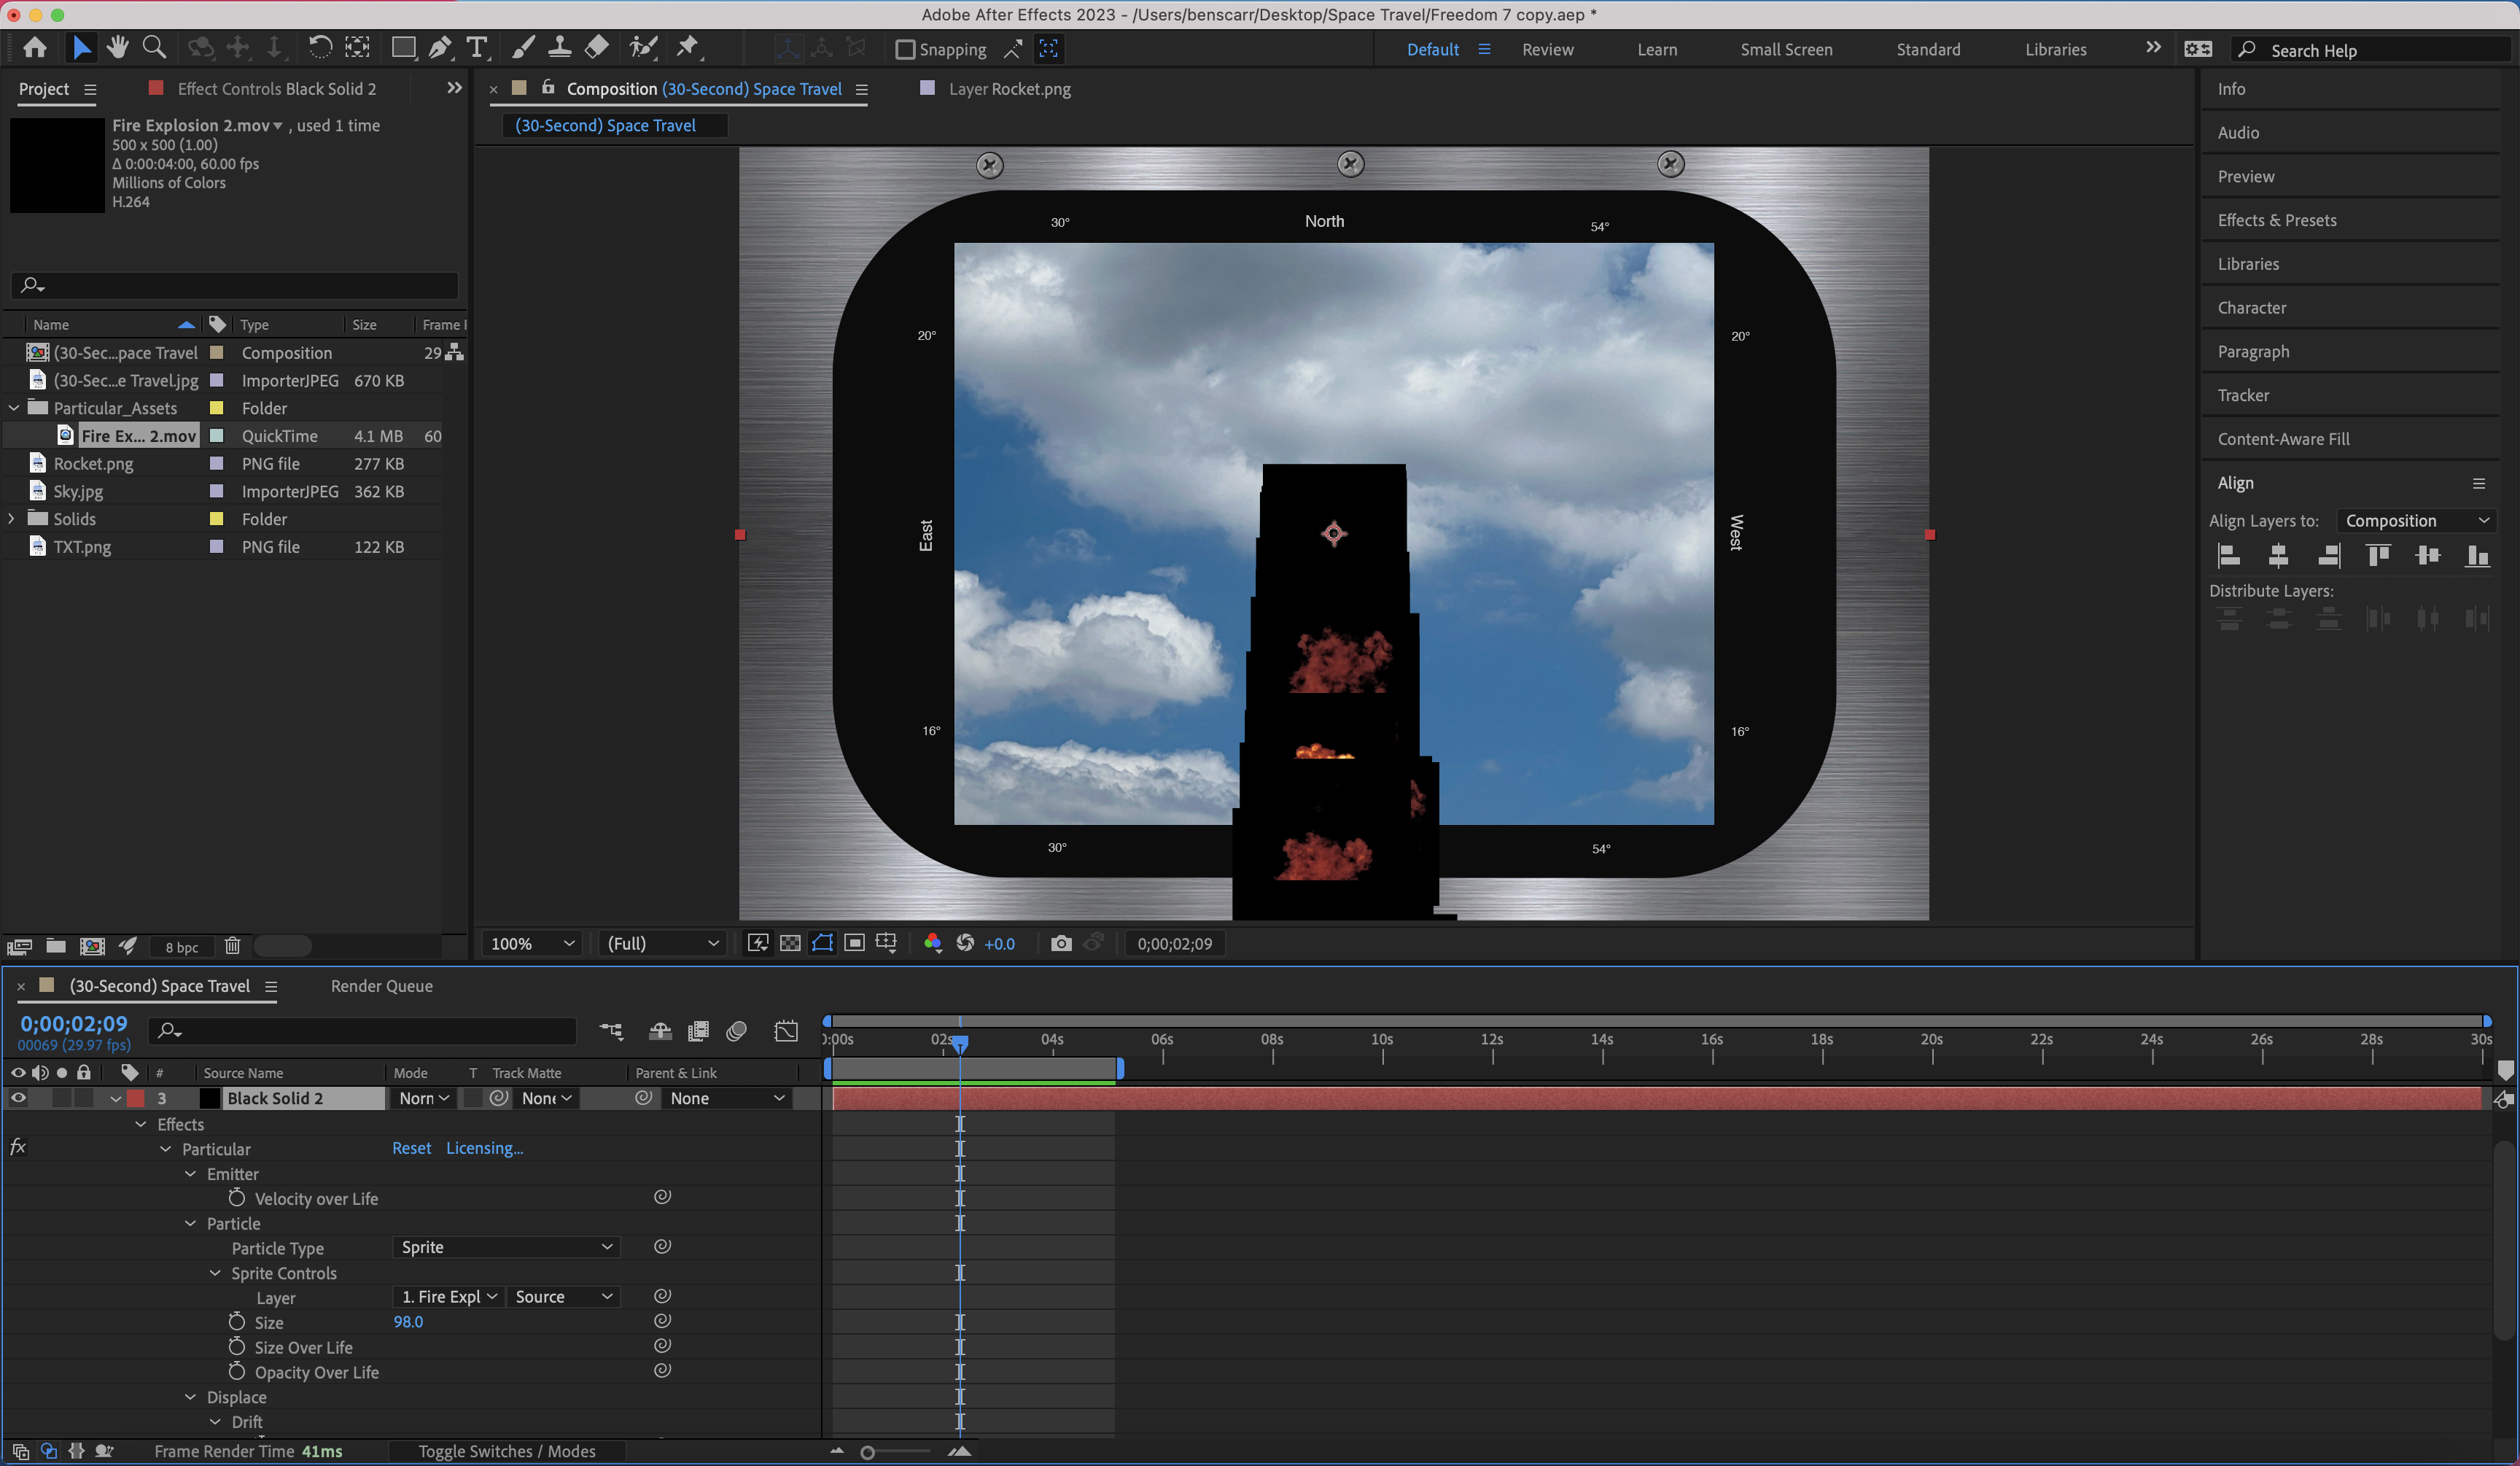The height and width of the screenshot is (1466, 2520).
Task: Select the Hand tool
Action: (117, 47)
